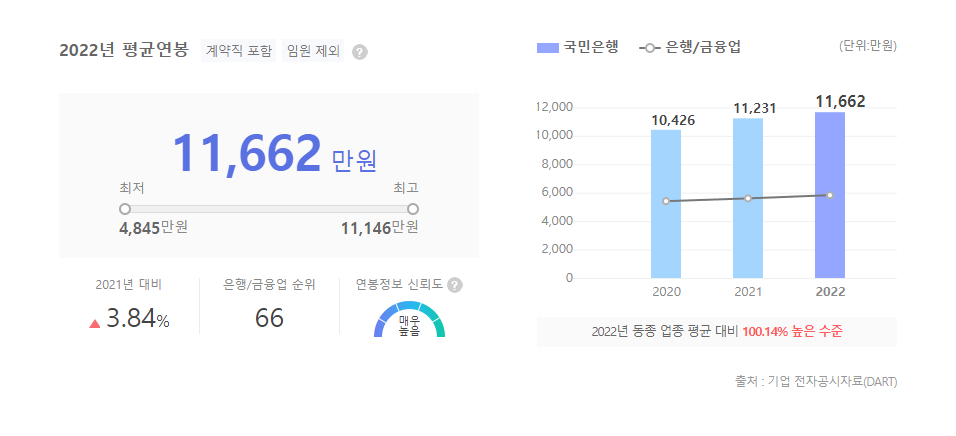Click the 2021 x-axis label
The height and width of the screenshot is (436, 956).
[x=748, y=291]
